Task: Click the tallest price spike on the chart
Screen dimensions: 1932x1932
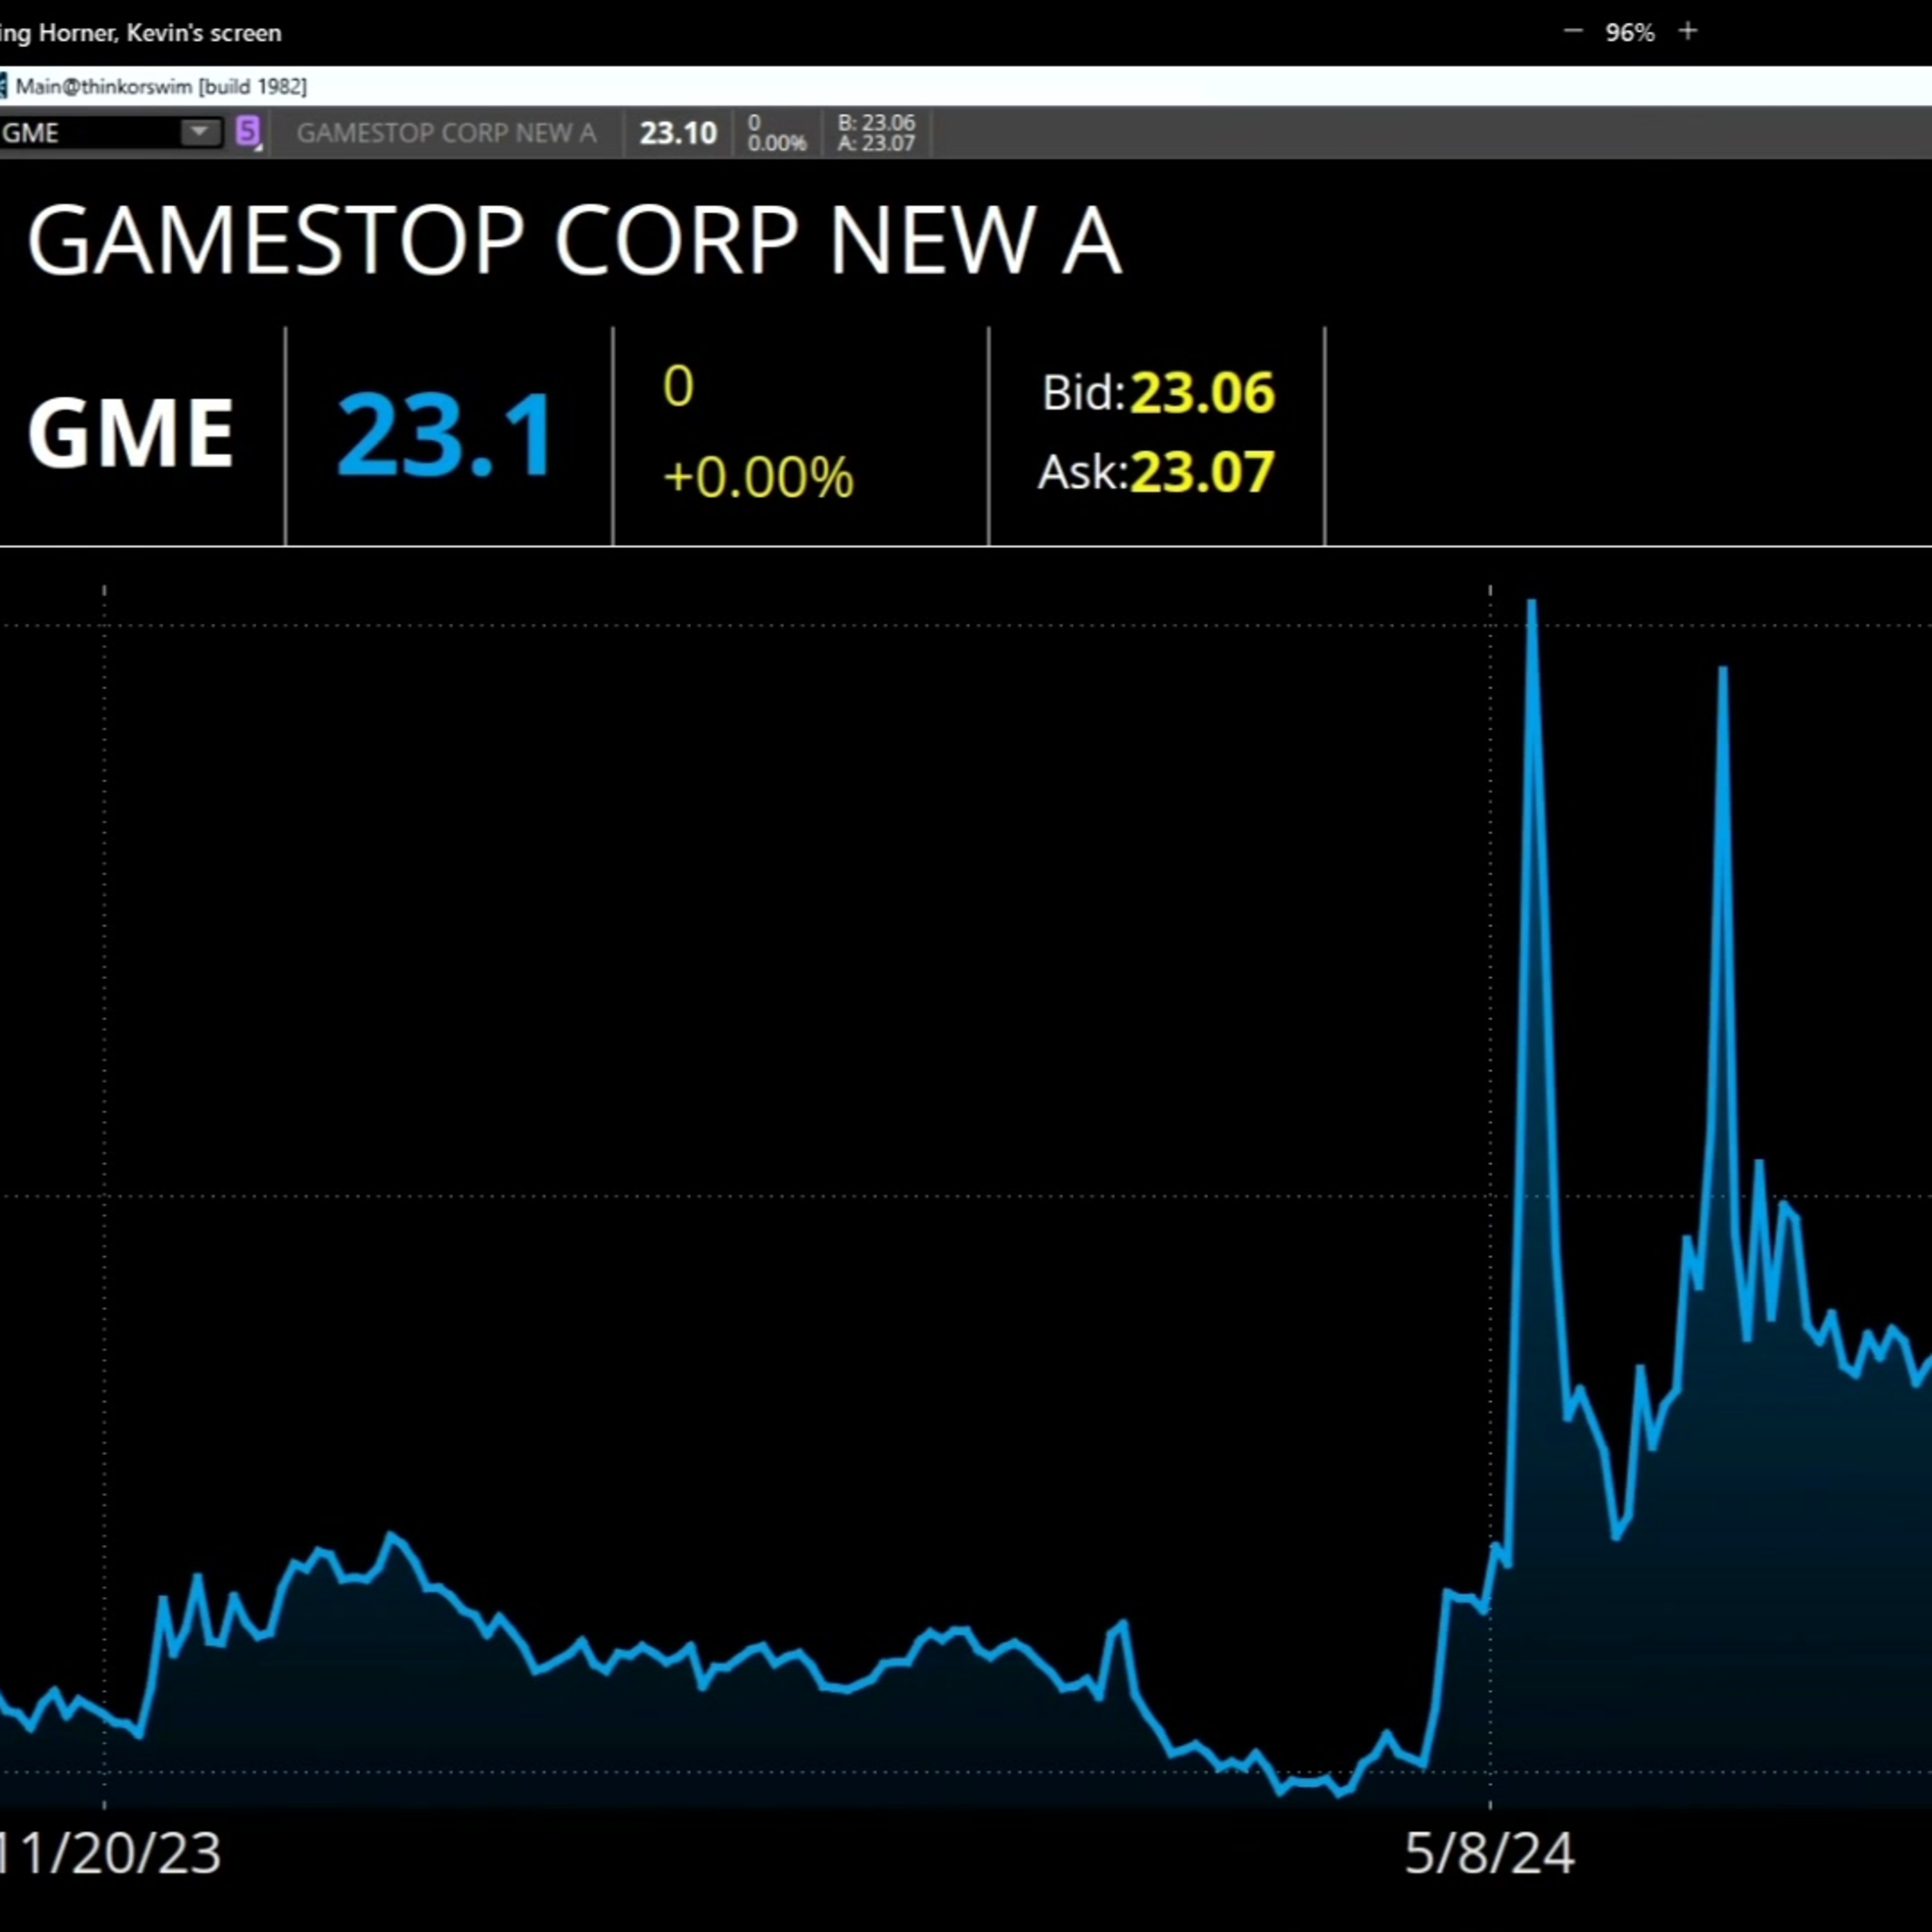Action: point(1531,604)
